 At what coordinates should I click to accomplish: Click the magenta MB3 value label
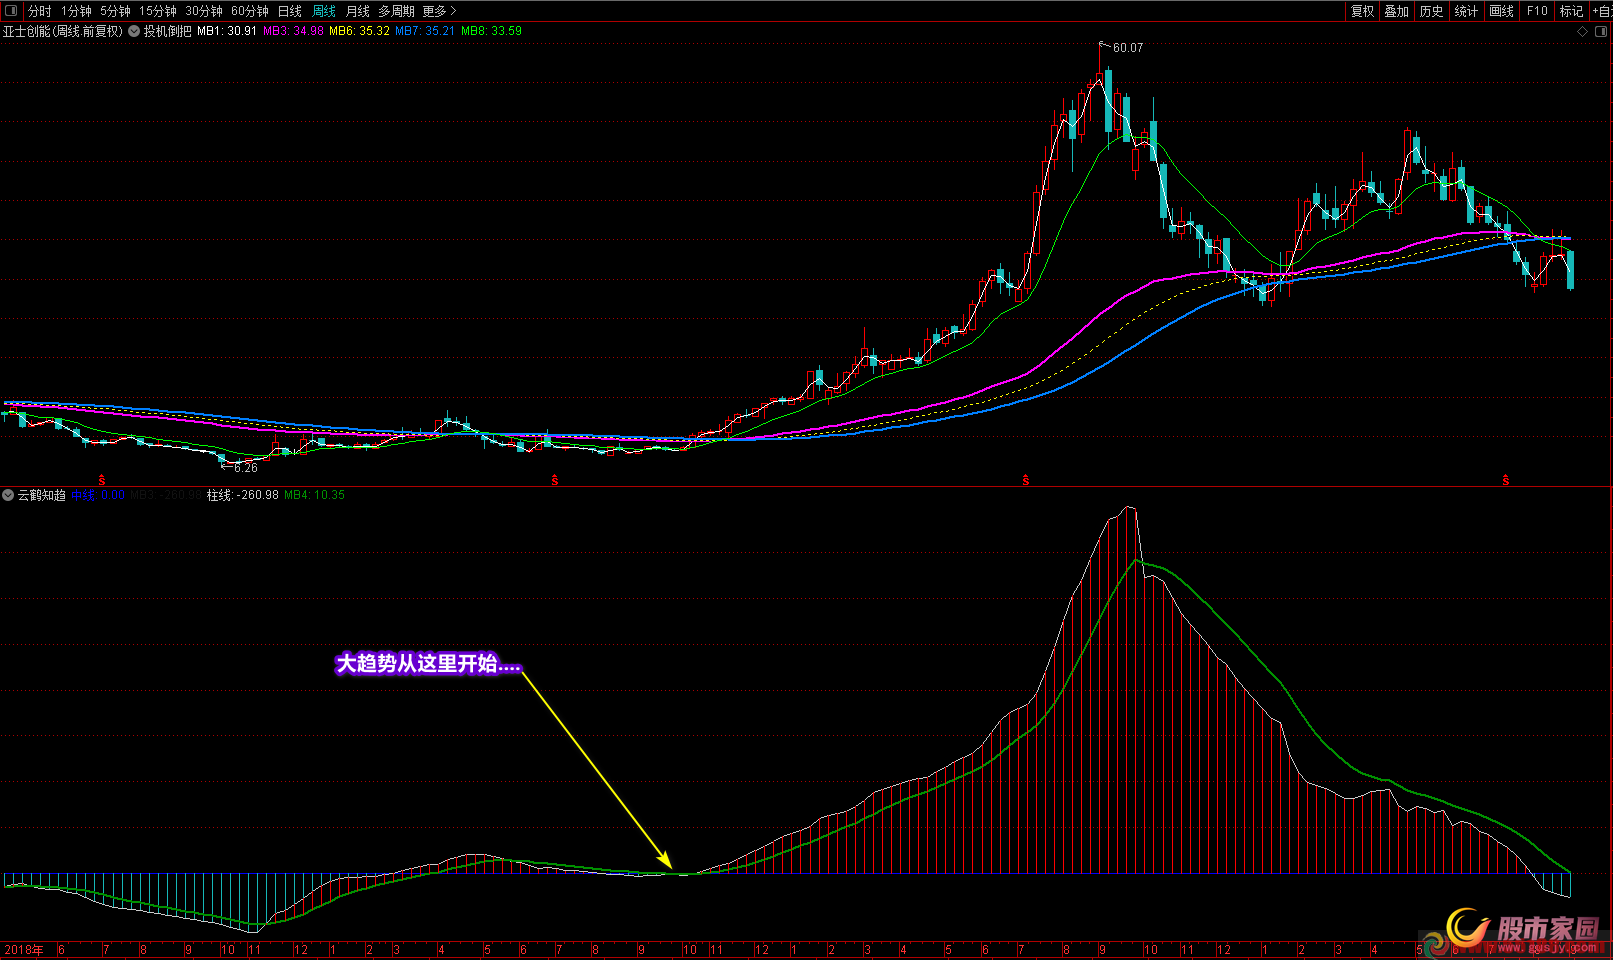[293, 31]
